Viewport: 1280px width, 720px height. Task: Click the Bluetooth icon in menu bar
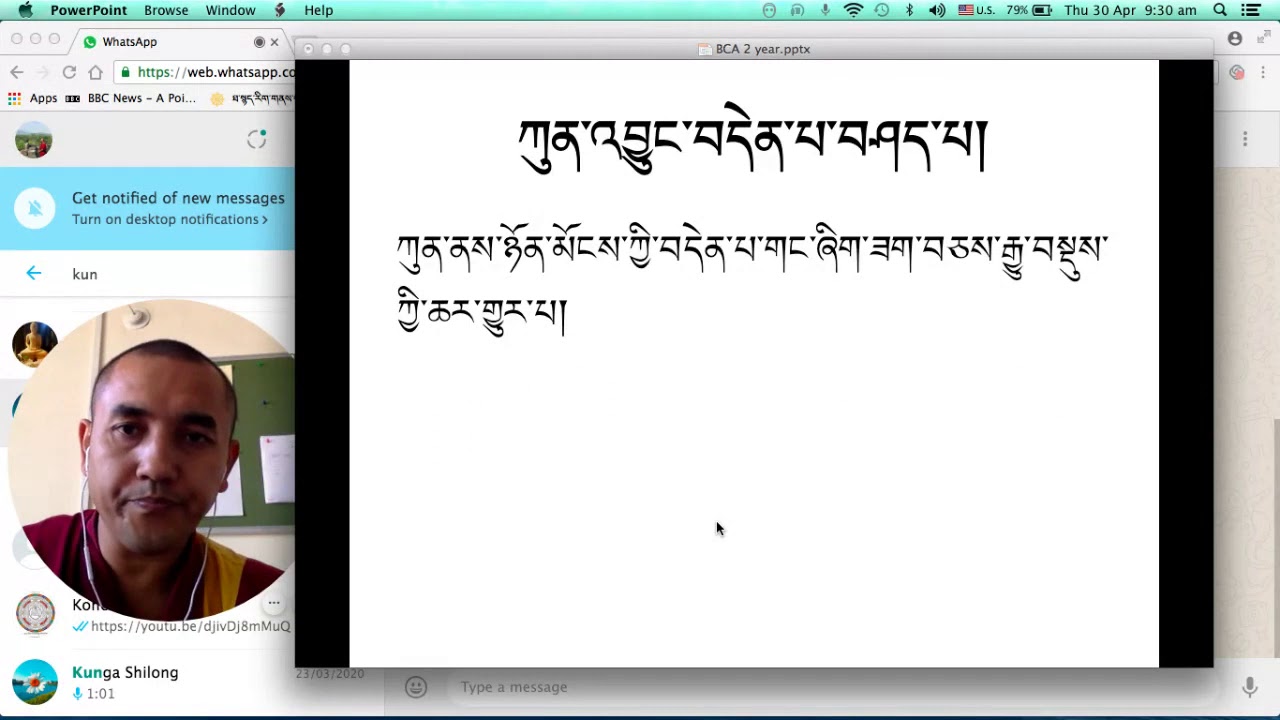[x=909, y=10]
